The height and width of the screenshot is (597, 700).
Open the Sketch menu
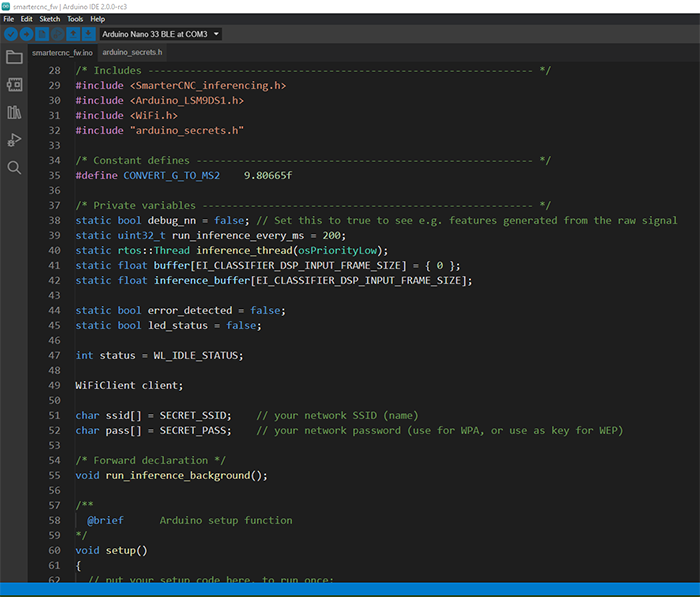coord(49,19)
